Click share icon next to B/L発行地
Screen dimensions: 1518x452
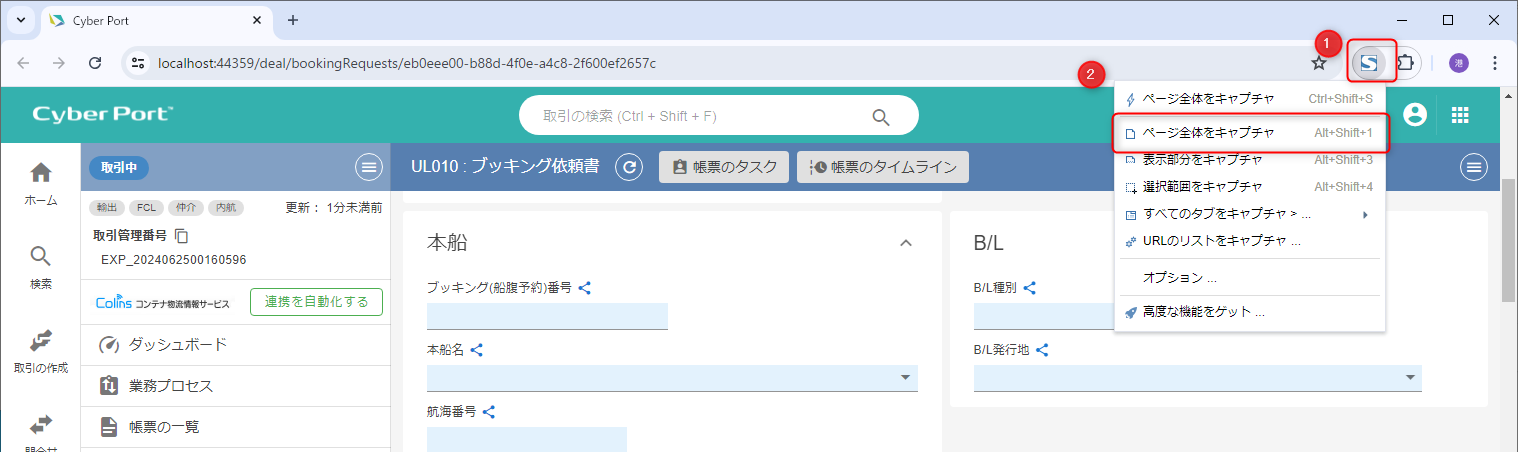1042,351
